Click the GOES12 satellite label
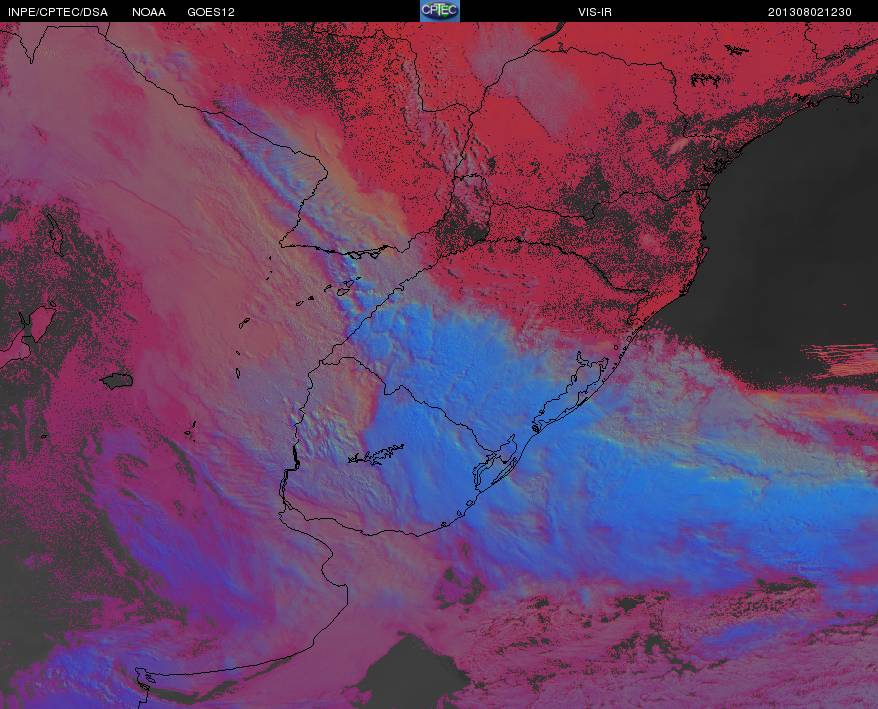This screenshot has width=878, height=709. 211,12
